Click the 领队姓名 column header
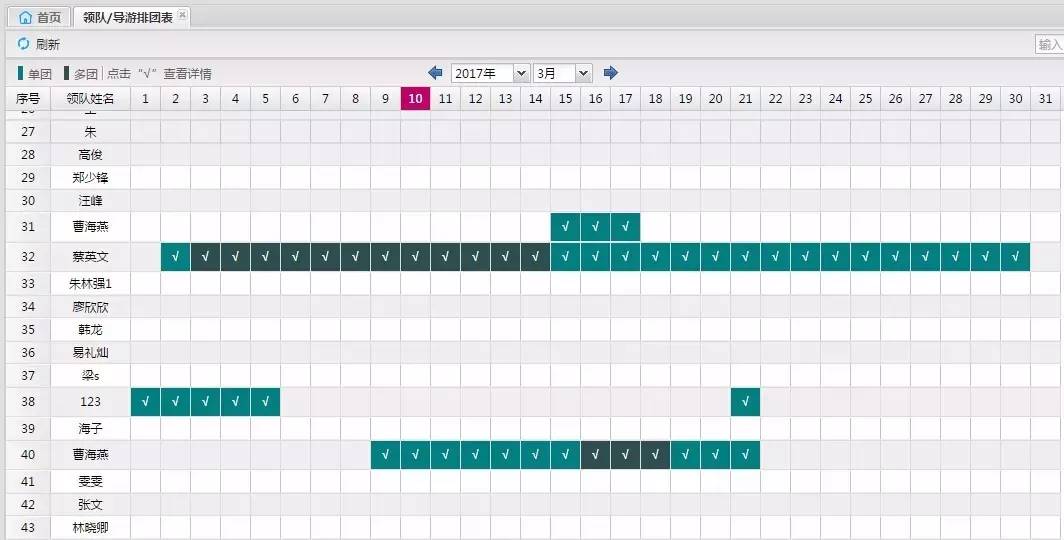The image size is (1064, 540). click(90, 98)
